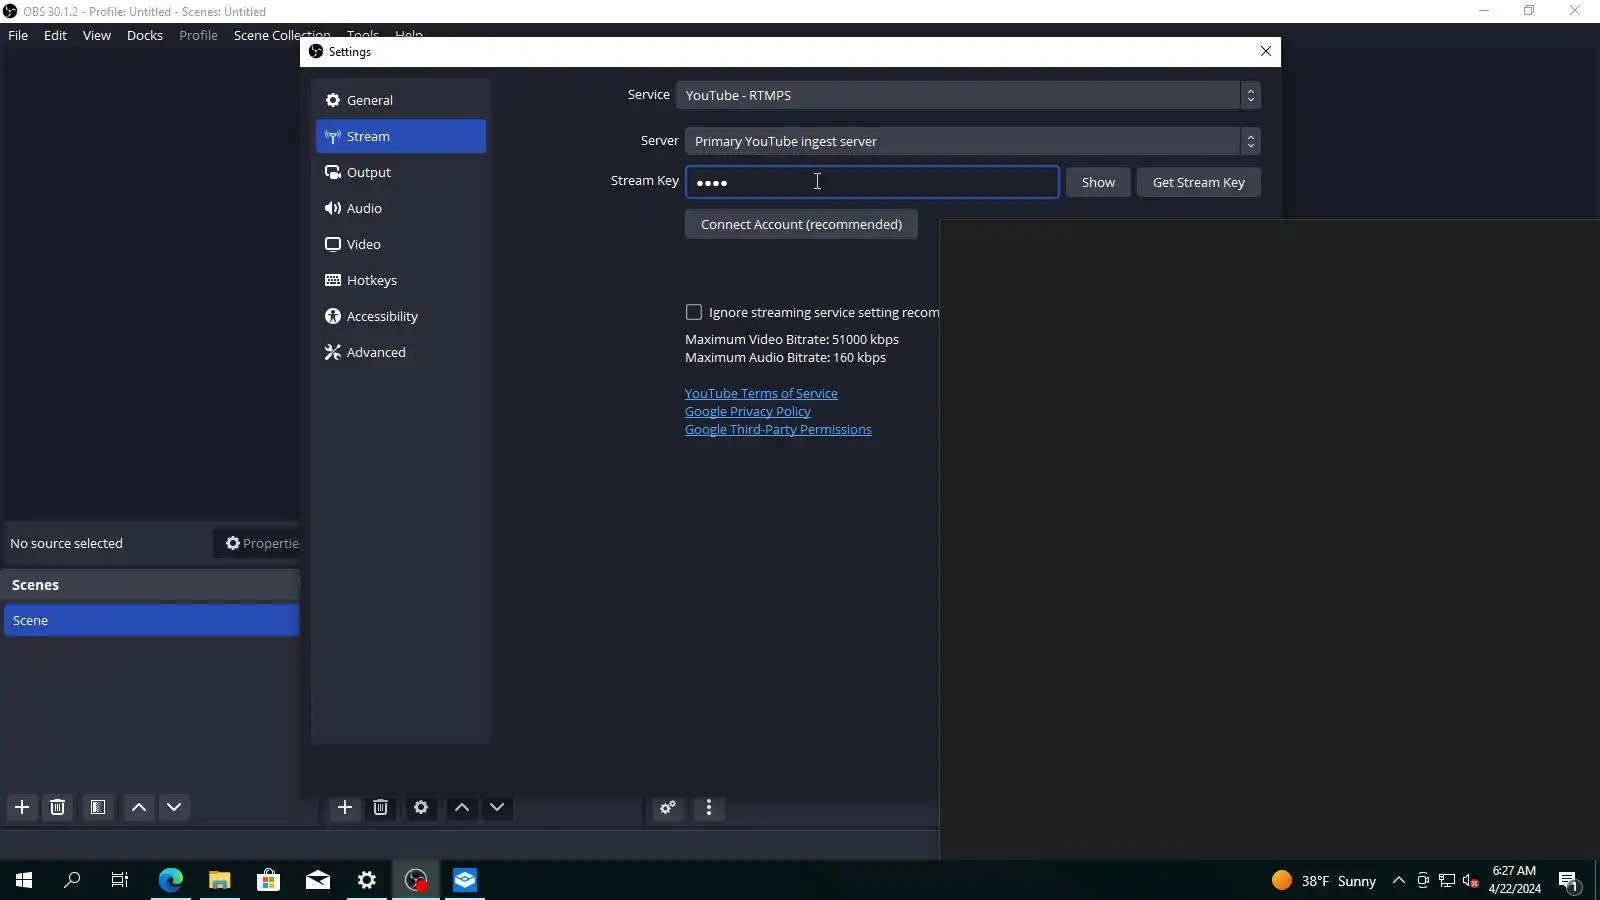Open source Properties button in main window
This screenshot has width=1600, height=900.
[259, 543]
